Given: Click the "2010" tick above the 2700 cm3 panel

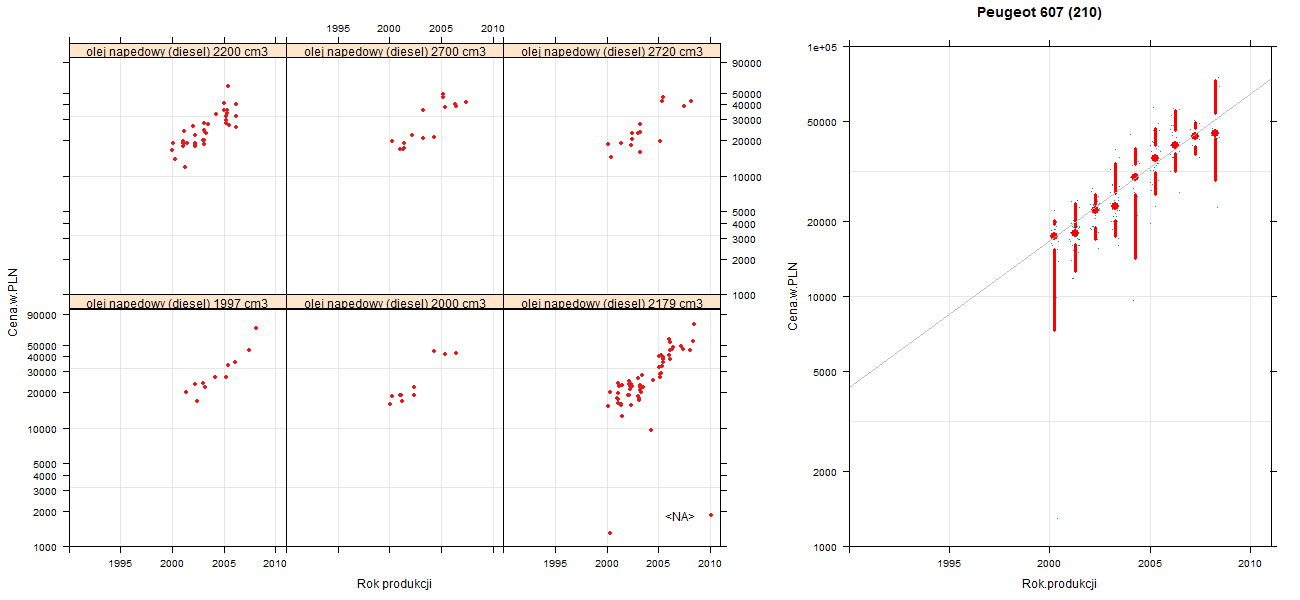Looking at the screenshot, I should 492,28.
